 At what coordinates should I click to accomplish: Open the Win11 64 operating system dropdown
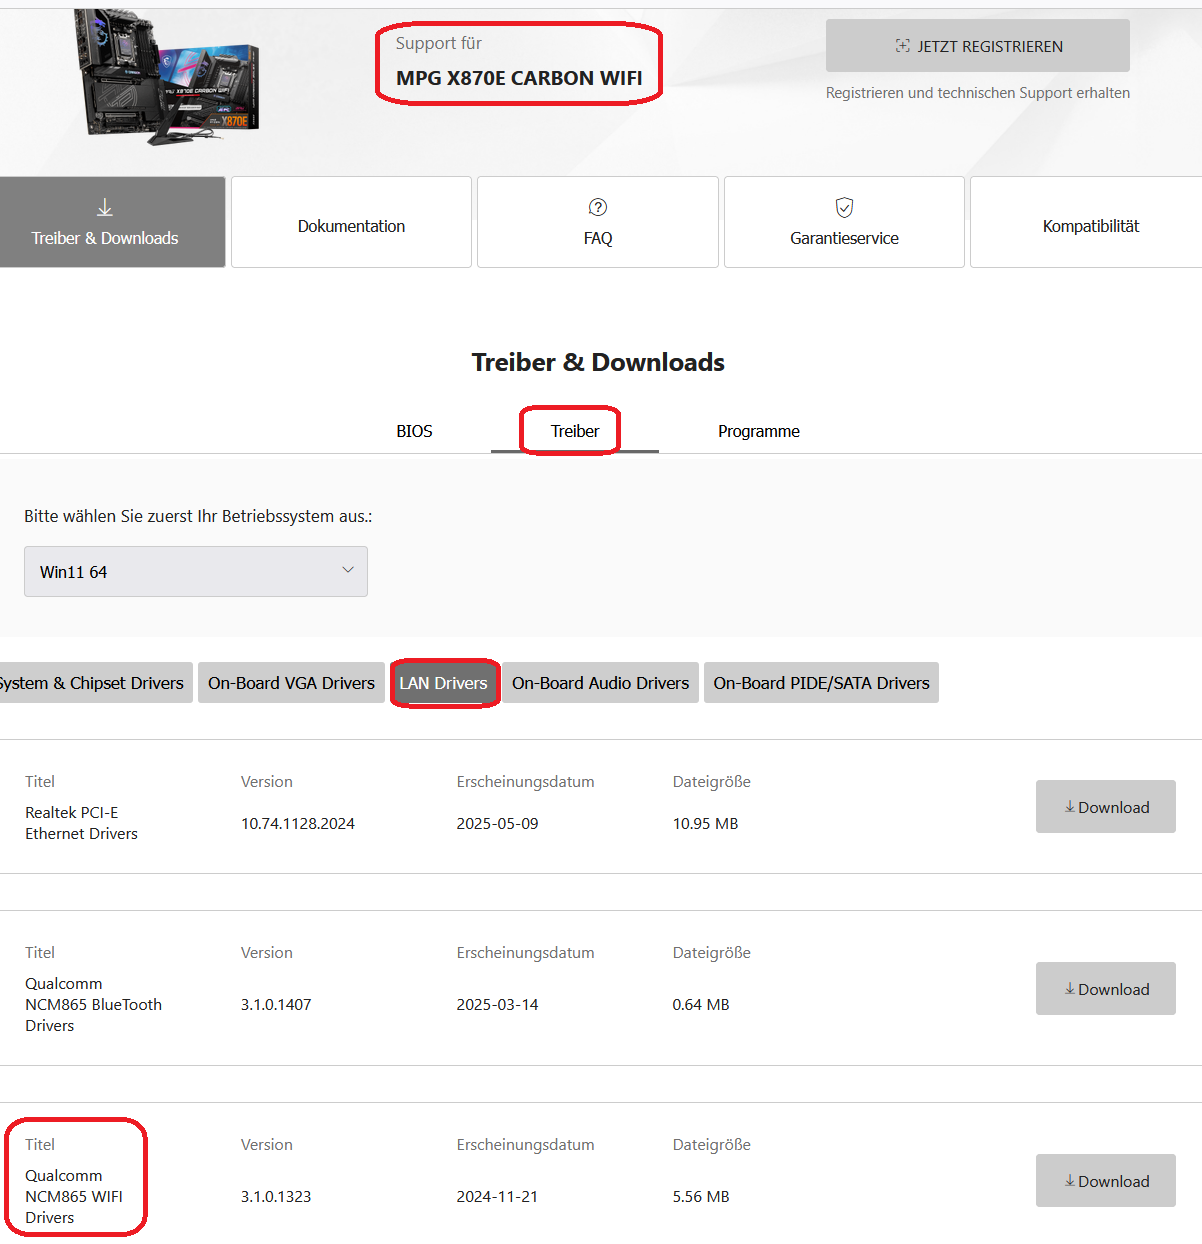pyautogui.click(x=196, y=571)
